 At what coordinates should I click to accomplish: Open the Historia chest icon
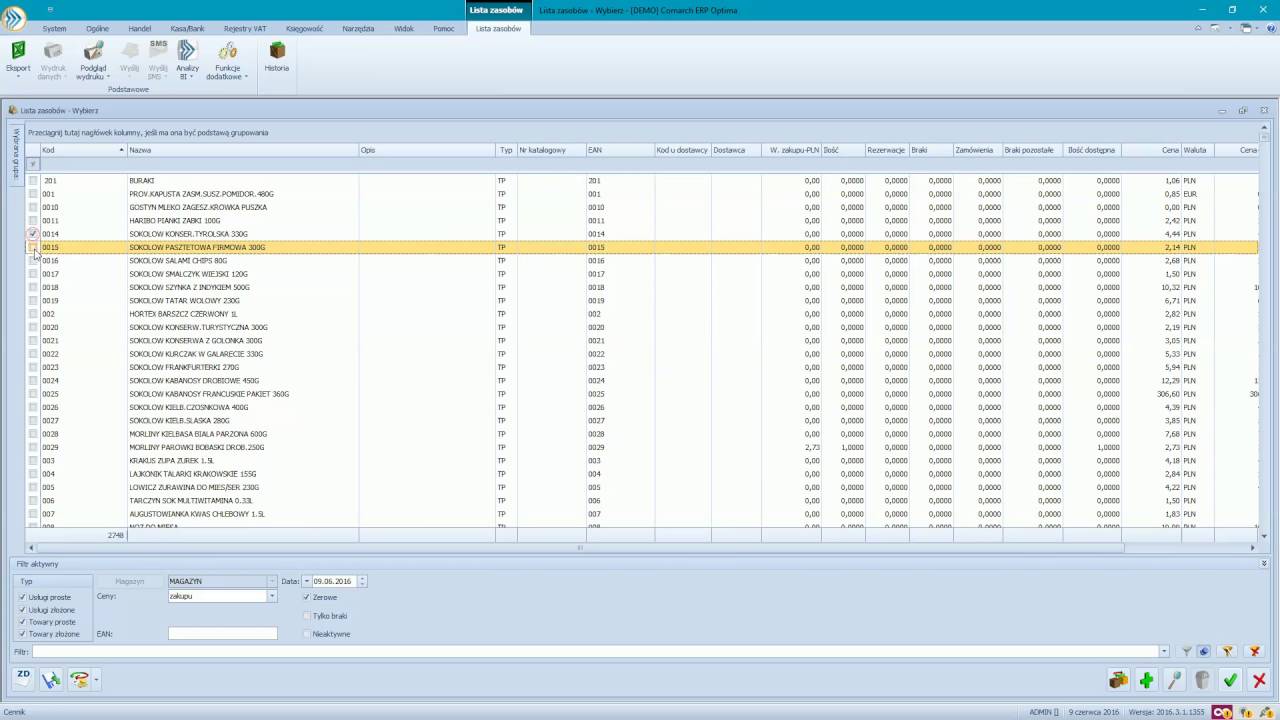[x=277, y=51]
